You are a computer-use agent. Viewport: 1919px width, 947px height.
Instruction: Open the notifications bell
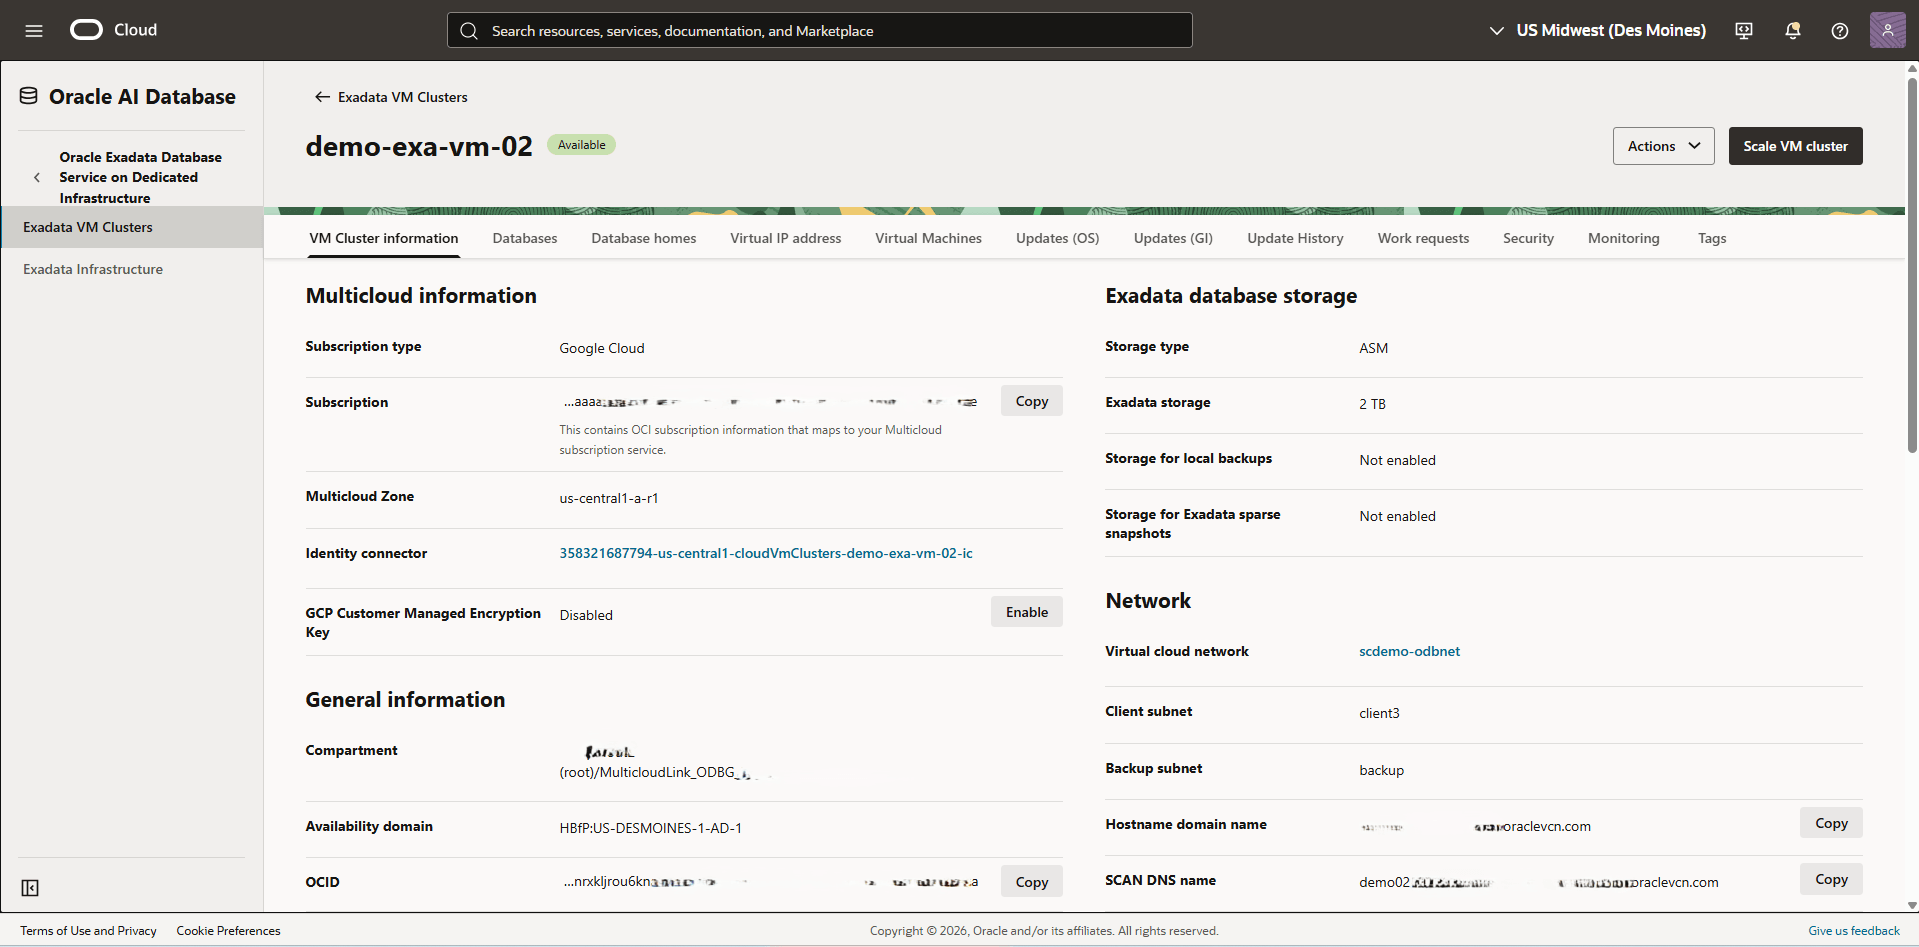pyautogui.click(x=1791, y=31)
